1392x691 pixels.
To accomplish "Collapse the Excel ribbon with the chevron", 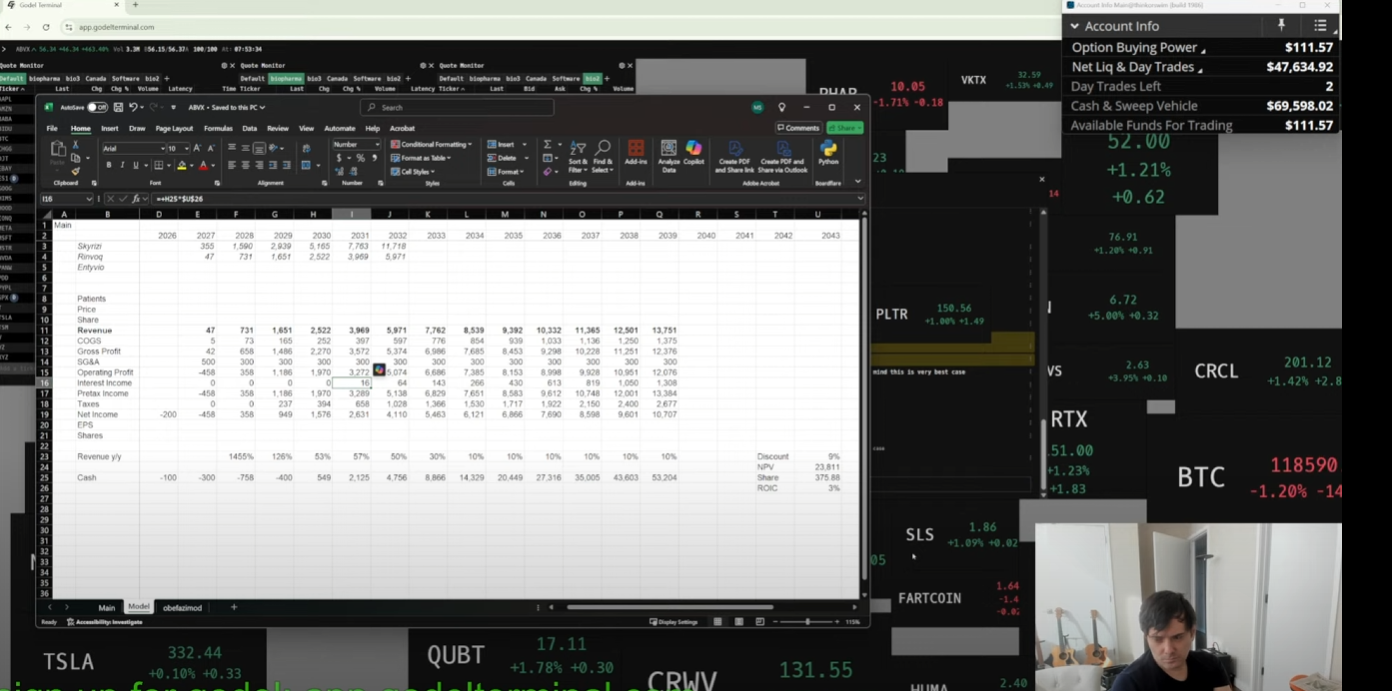I will coord(857,181).
